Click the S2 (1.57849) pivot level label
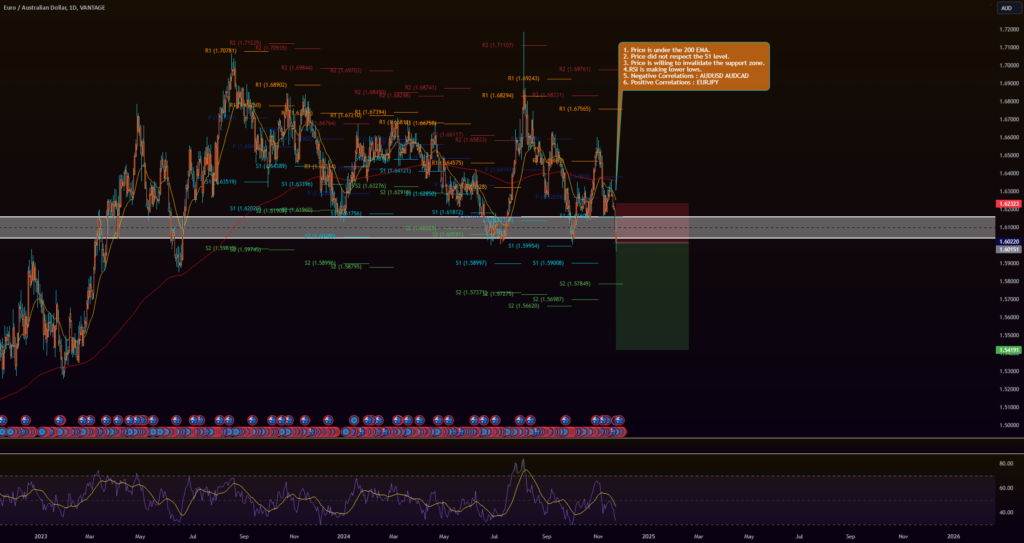Image resolution: width=1024 pixels, height=543 pixels. point(576,284)
